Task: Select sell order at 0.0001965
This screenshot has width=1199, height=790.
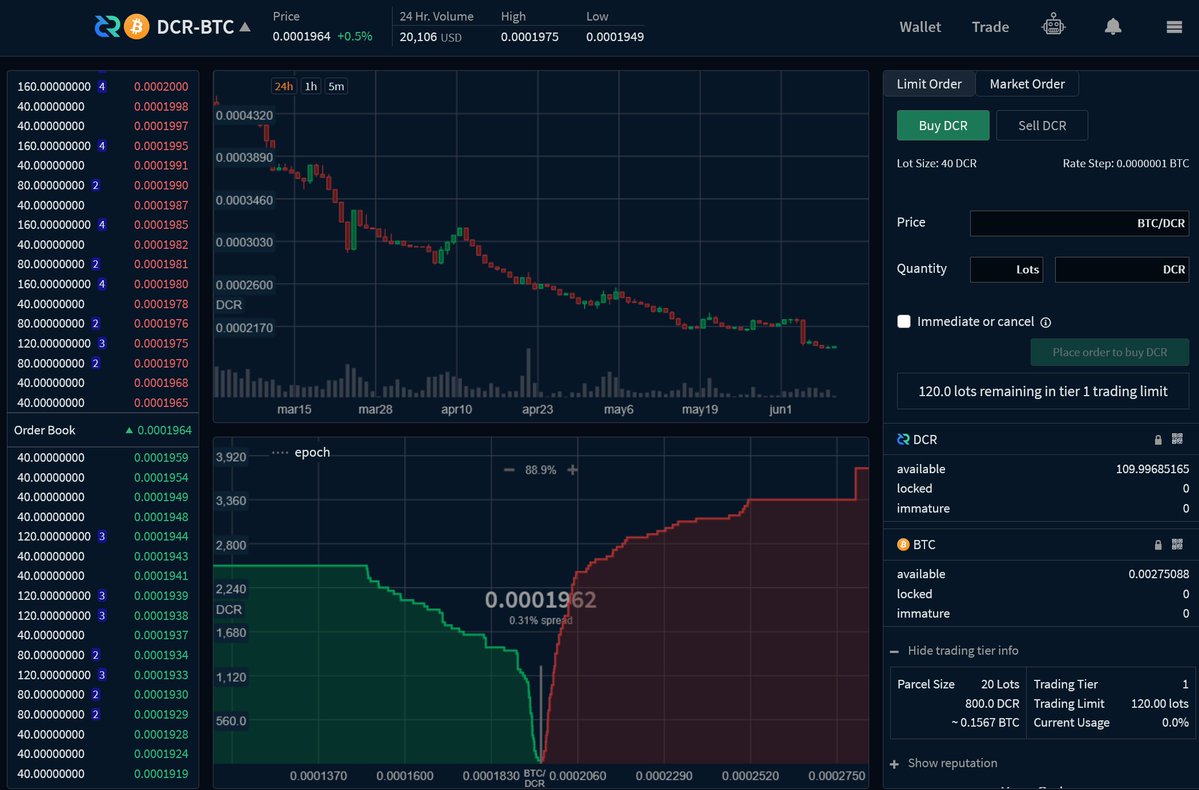Action: tap(102, 403)
